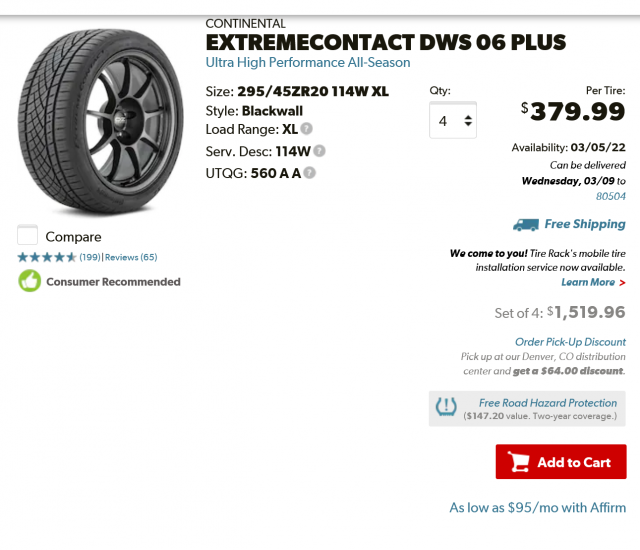Click the 80504 zip code link

[611, 197]
